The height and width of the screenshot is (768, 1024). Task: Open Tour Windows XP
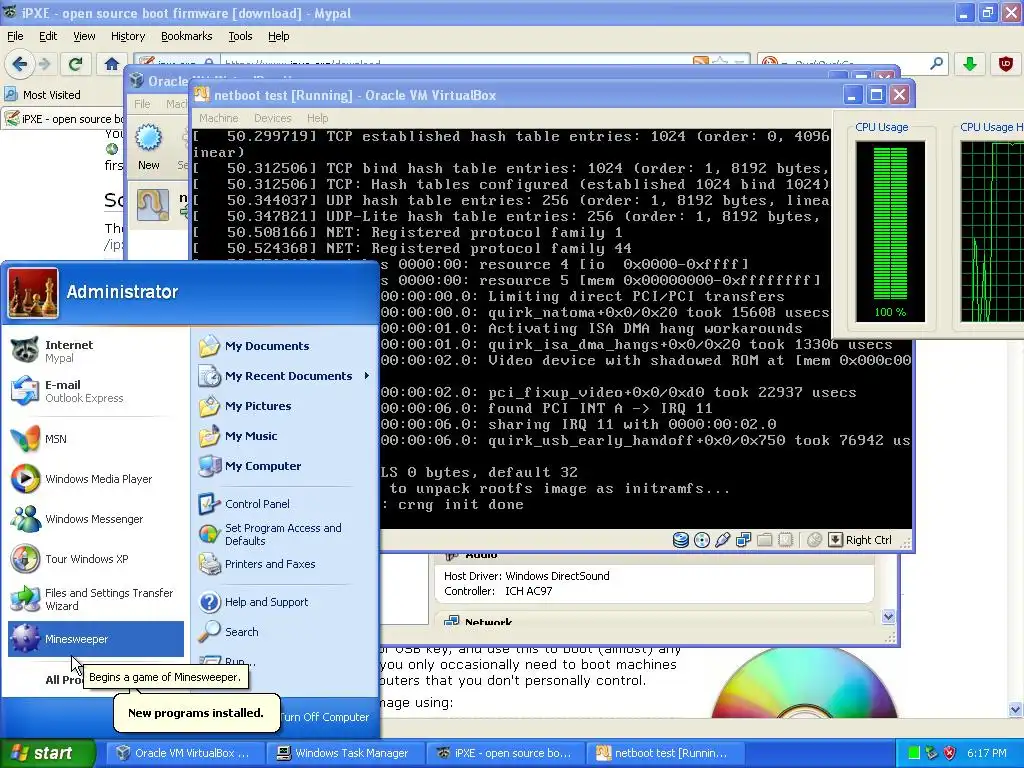point(95,559)
